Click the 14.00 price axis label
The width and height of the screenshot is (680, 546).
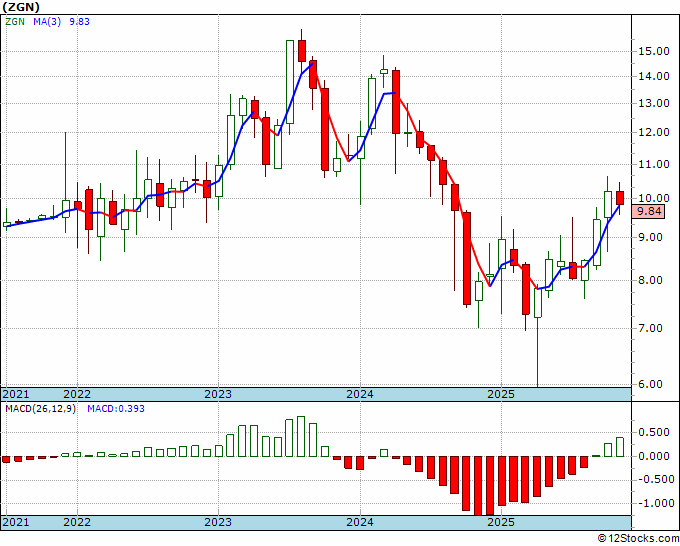click(x=654, y=76)
